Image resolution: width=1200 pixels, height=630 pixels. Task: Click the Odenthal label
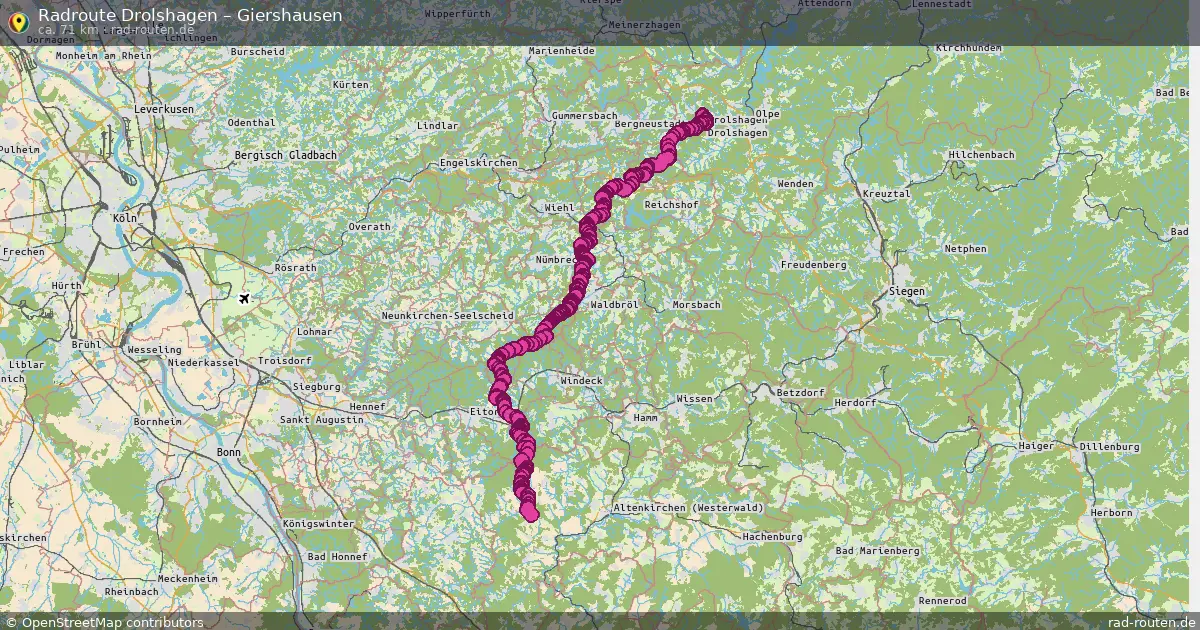pyautogui.click(x=252, y=123)
